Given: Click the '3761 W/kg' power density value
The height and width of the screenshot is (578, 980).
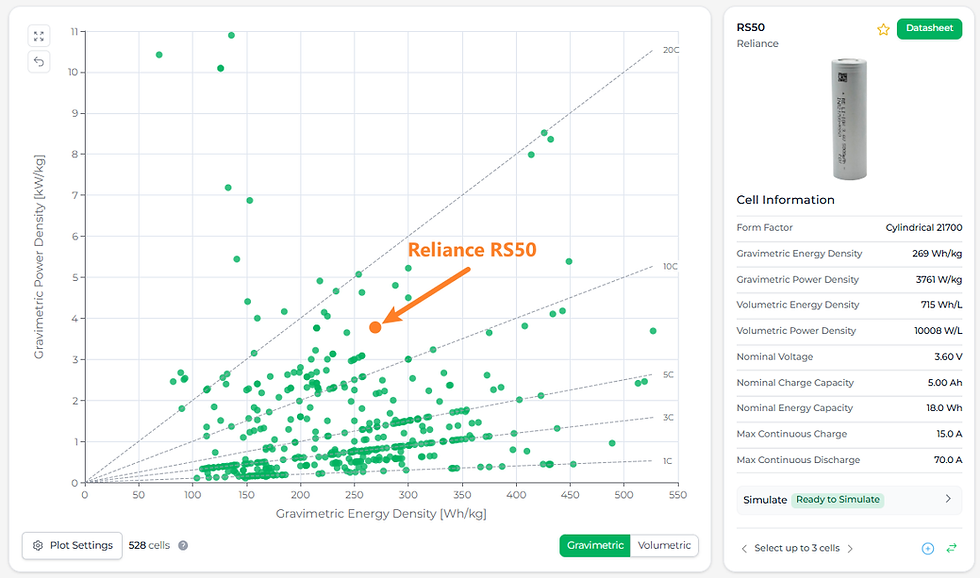Looking at the screenshot, I should click(x=939, y=279).
